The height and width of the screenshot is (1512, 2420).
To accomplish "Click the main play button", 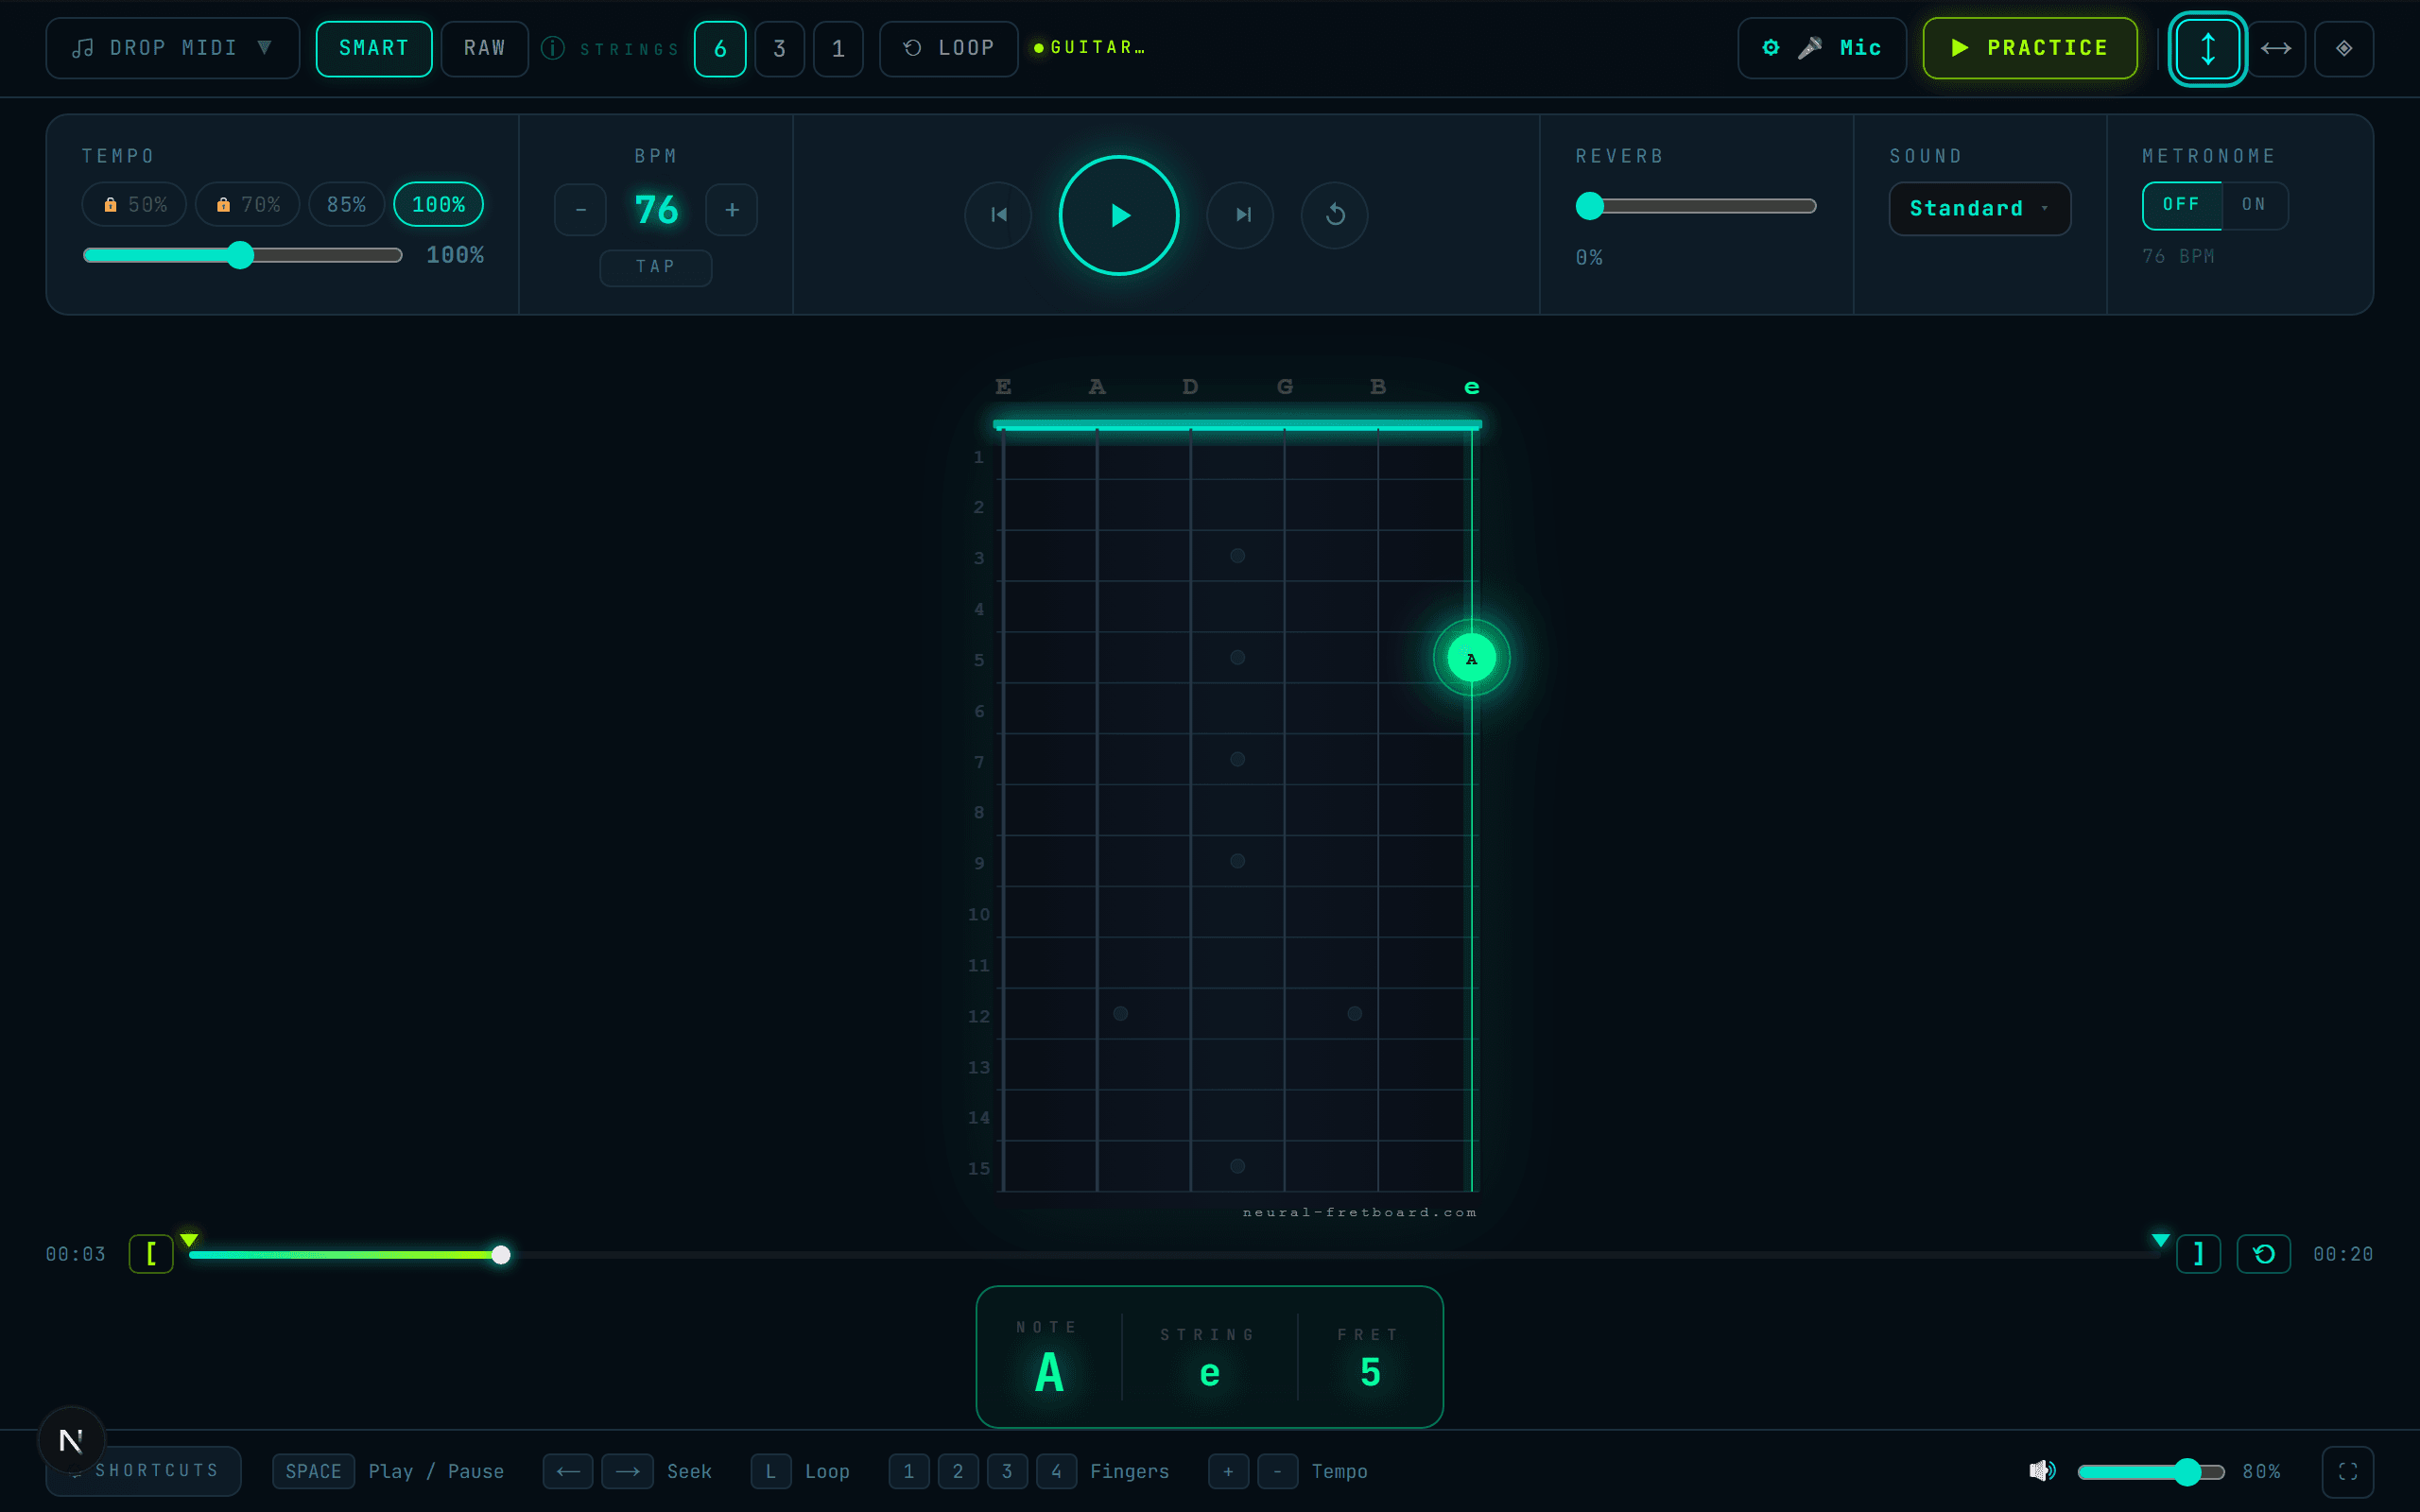I will pos(1119,215).
